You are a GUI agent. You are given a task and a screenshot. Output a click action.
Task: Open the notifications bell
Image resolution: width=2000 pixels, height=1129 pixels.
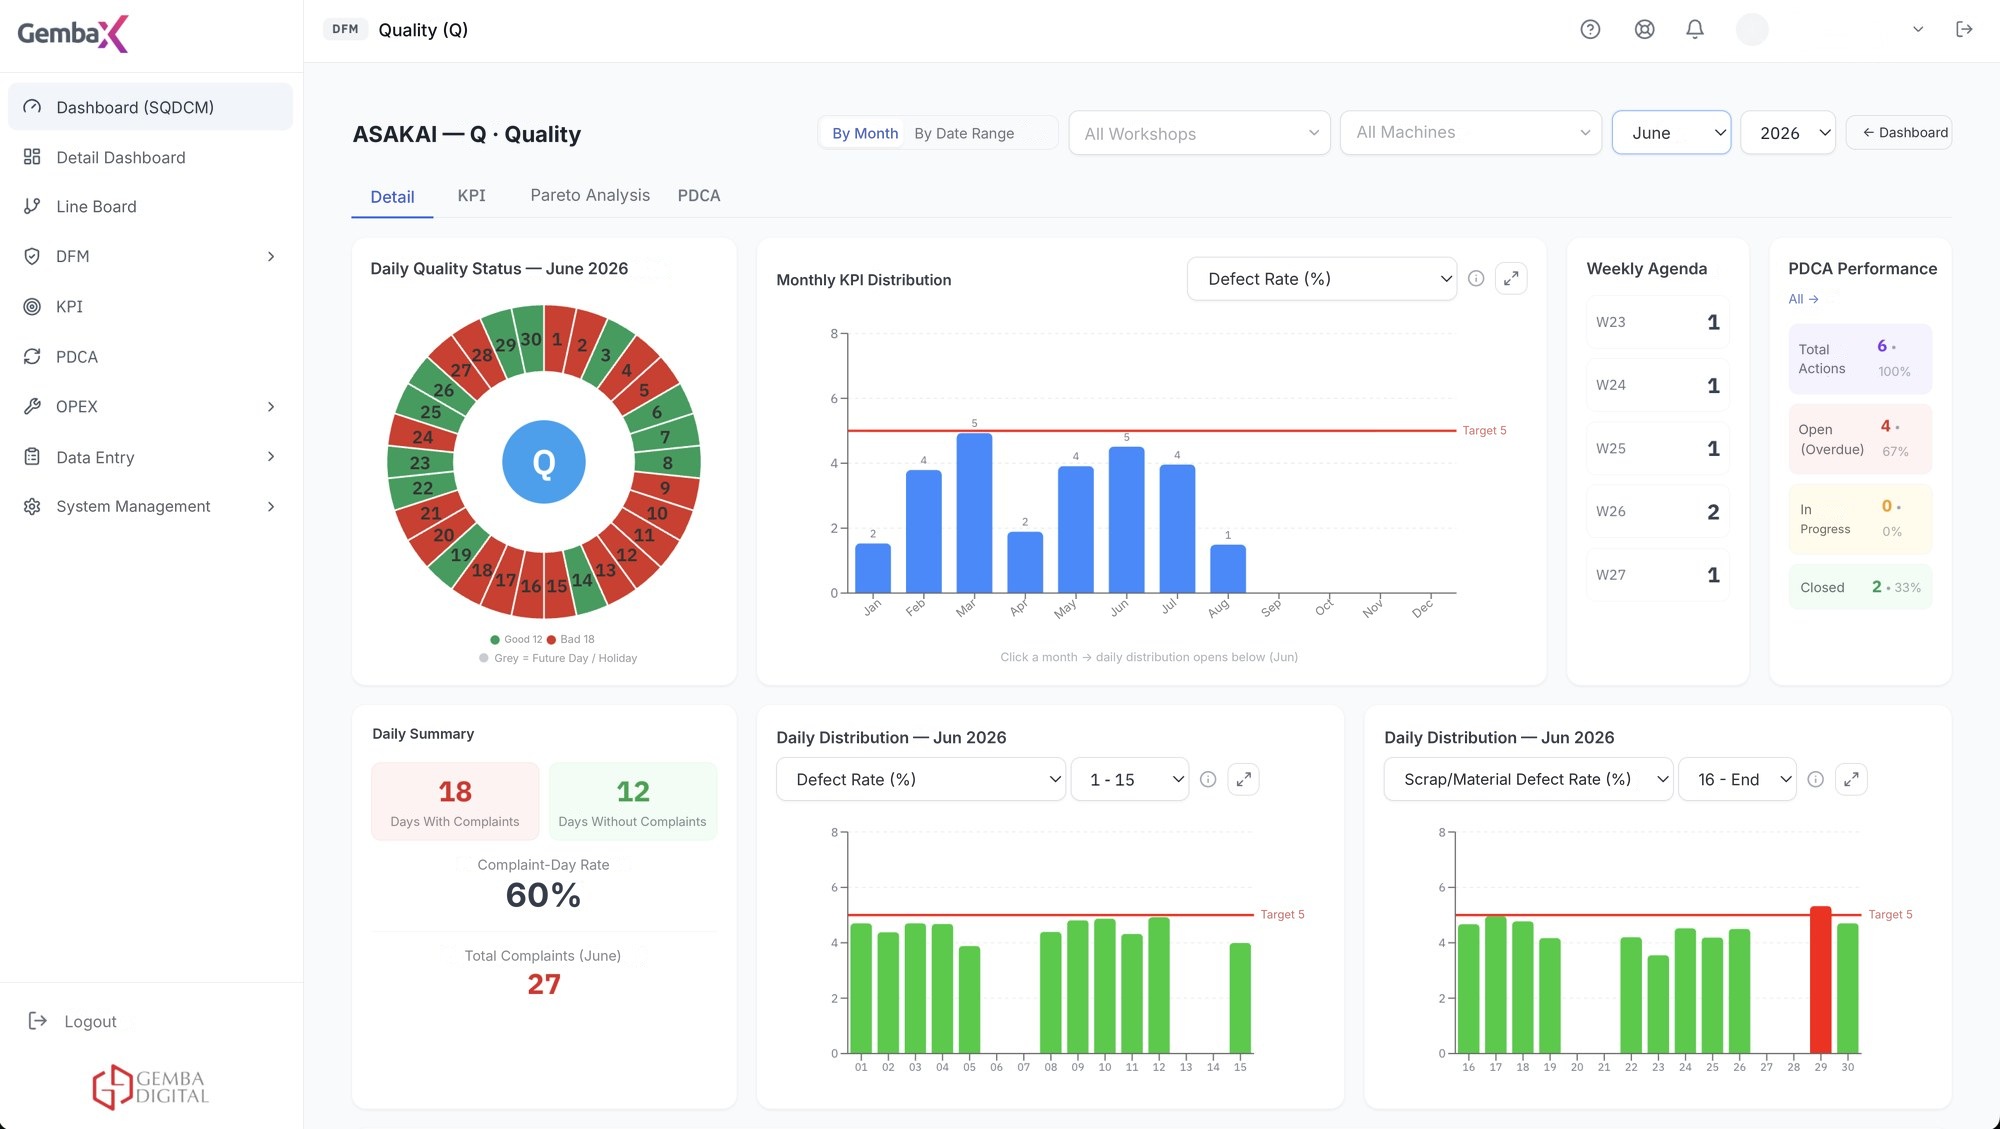pyautogui.click(x=1695, y=29)
